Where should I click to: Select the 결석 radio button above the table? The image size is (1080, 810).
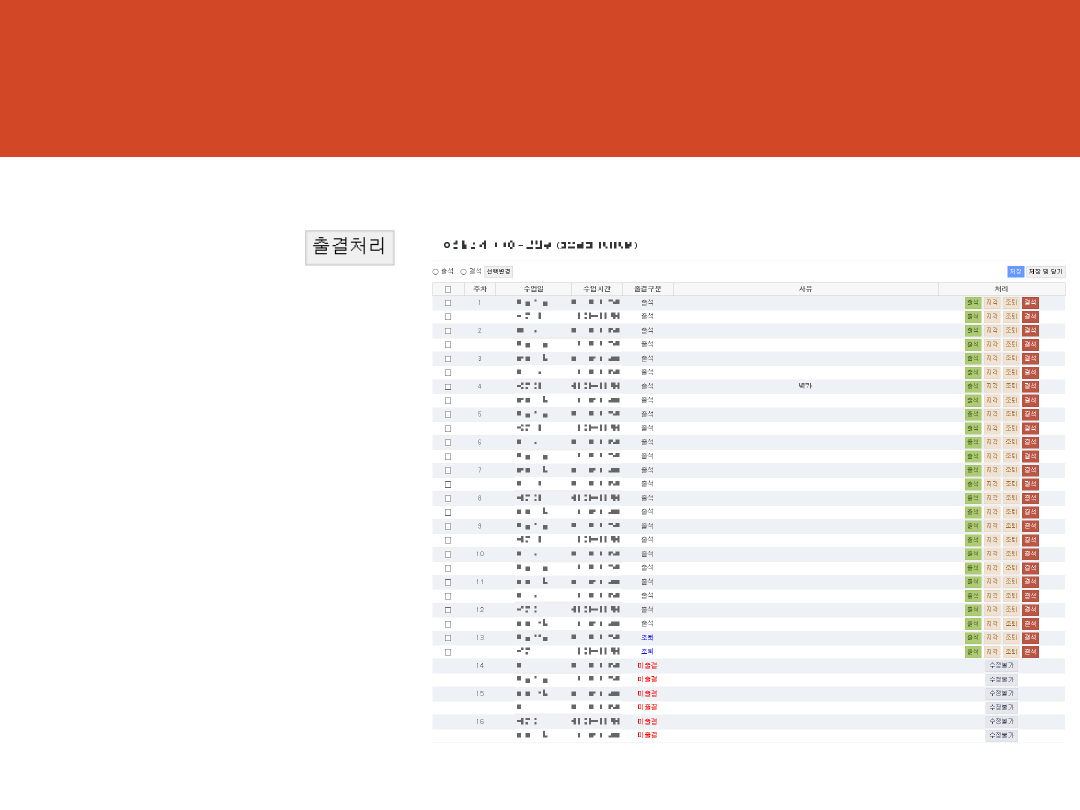tap(464, 271)
